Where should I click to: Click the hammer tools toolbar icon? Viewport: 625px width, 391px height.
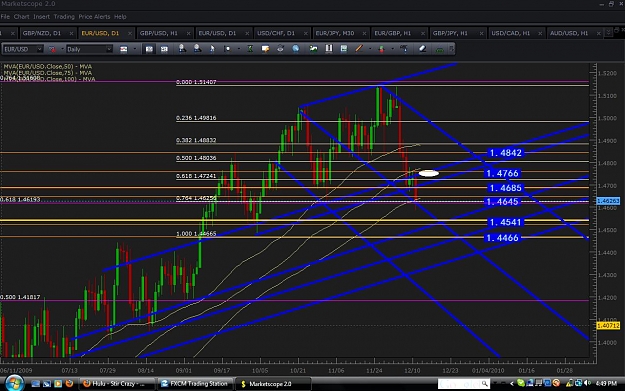point(404,49)
